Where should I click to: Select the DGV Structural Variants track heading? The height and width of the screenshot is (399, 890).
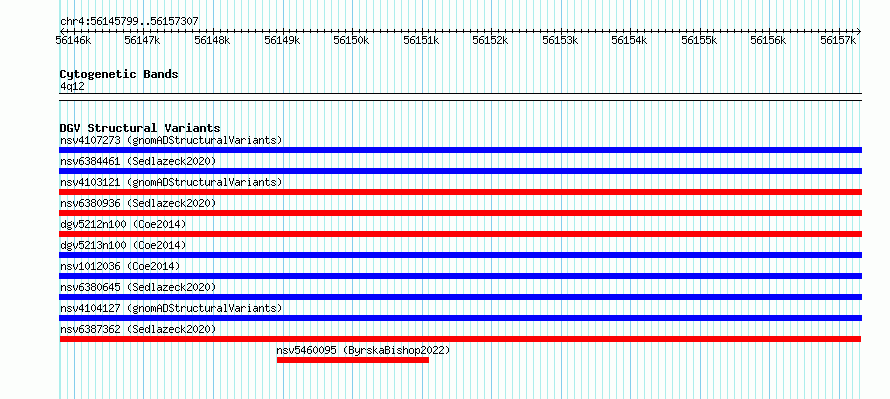(x=140, y=128)
